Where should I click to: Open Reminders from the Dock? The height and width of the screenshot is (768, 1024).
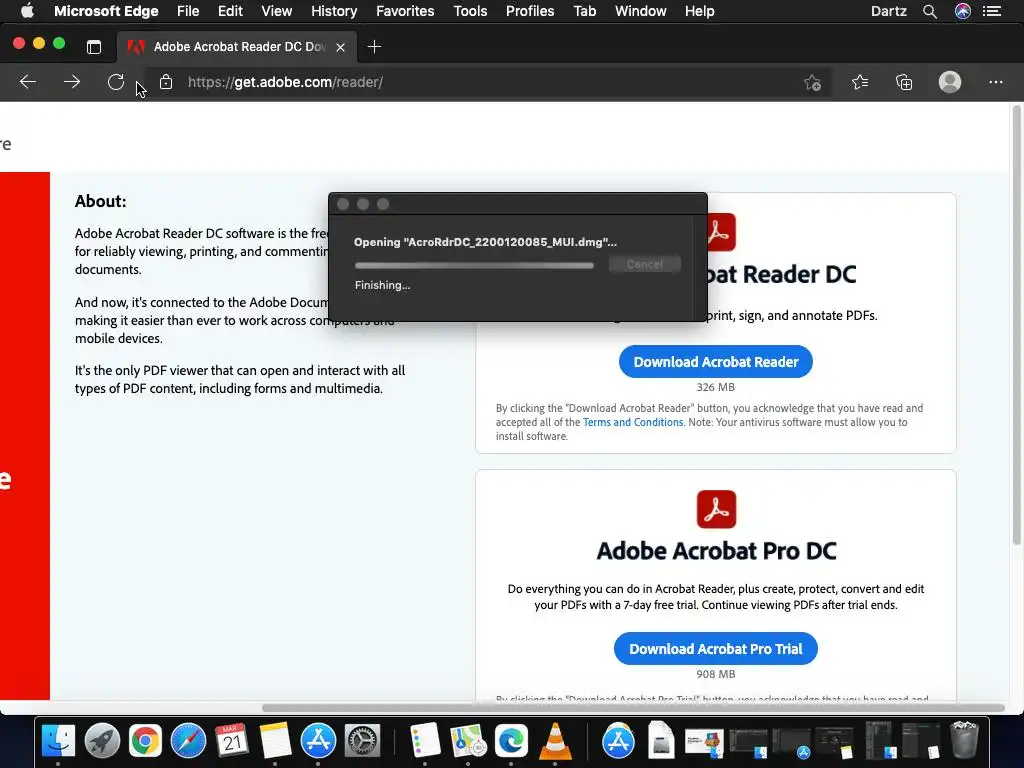(425, 741)
